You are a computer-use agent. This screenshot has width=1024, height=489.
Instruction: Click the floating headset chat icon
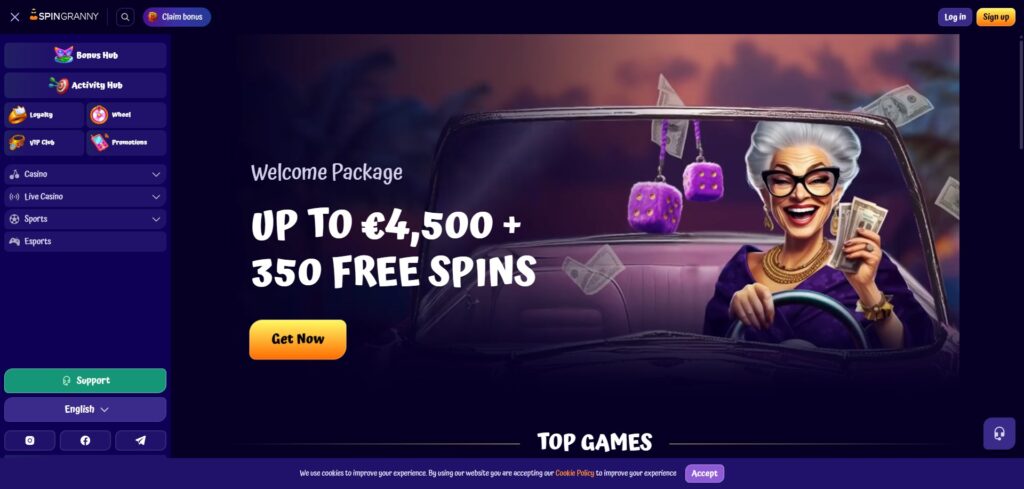pos(999,434)
